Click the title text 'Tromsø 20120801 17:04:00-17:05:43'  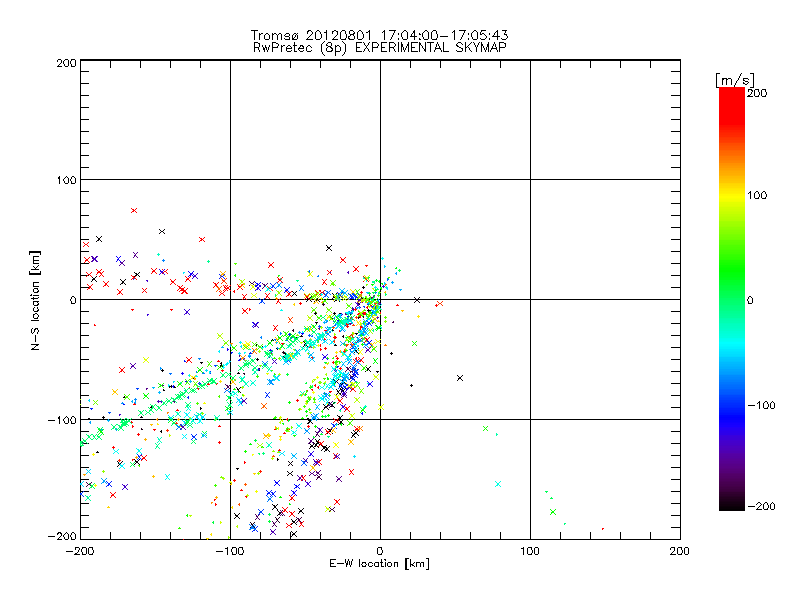pyautogui.click(x=380, y=35)
